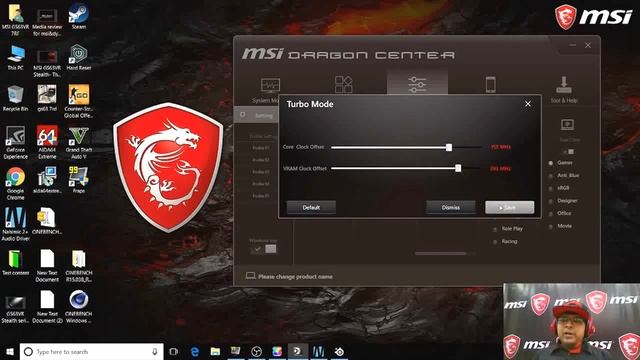Open the Hard Reset desktop shortcut
The height and width of the screenshot is (360, 640).
[x=78, y=58]
